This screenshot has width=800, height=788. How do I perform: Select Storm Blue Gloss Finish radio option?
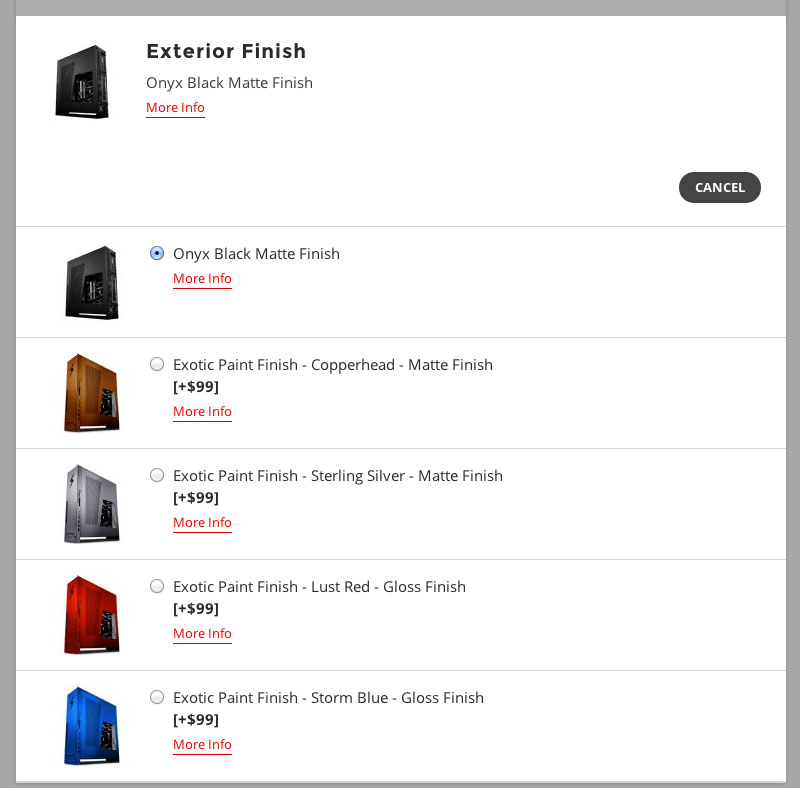click(157, 697)
